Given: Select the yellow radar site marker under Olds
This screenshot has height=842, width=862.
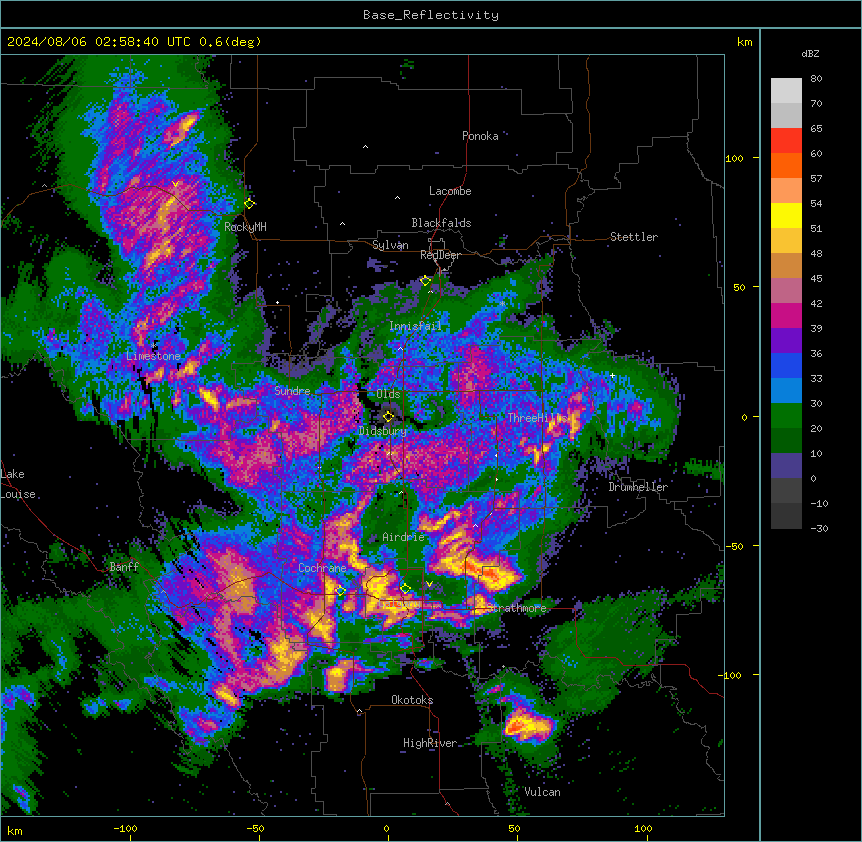Looking at the screenshot, I should 388,416.
